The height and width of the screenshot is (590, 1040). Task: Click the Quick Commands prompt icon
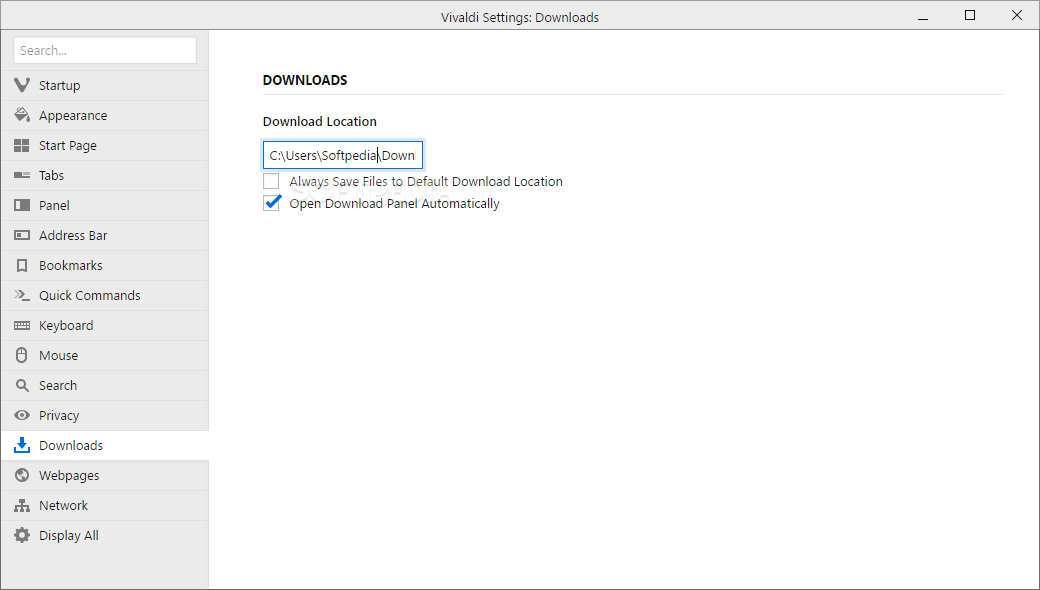click(22, 295)
